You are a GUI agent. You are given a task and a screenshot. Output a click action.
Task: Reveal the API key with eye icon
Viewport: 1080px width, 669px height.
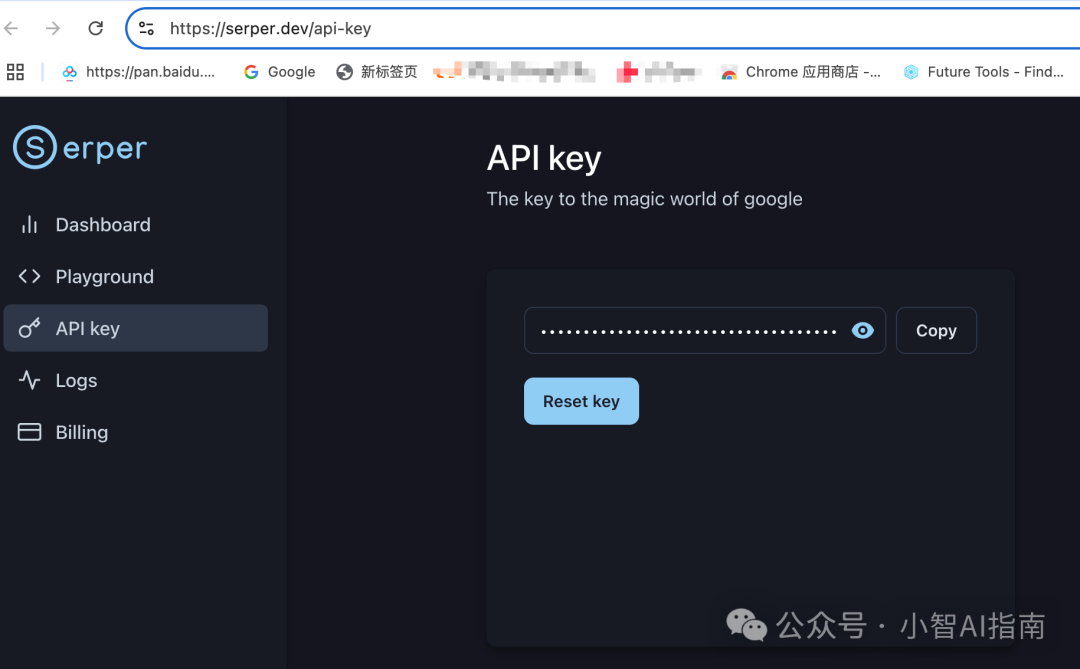[862, 331]
